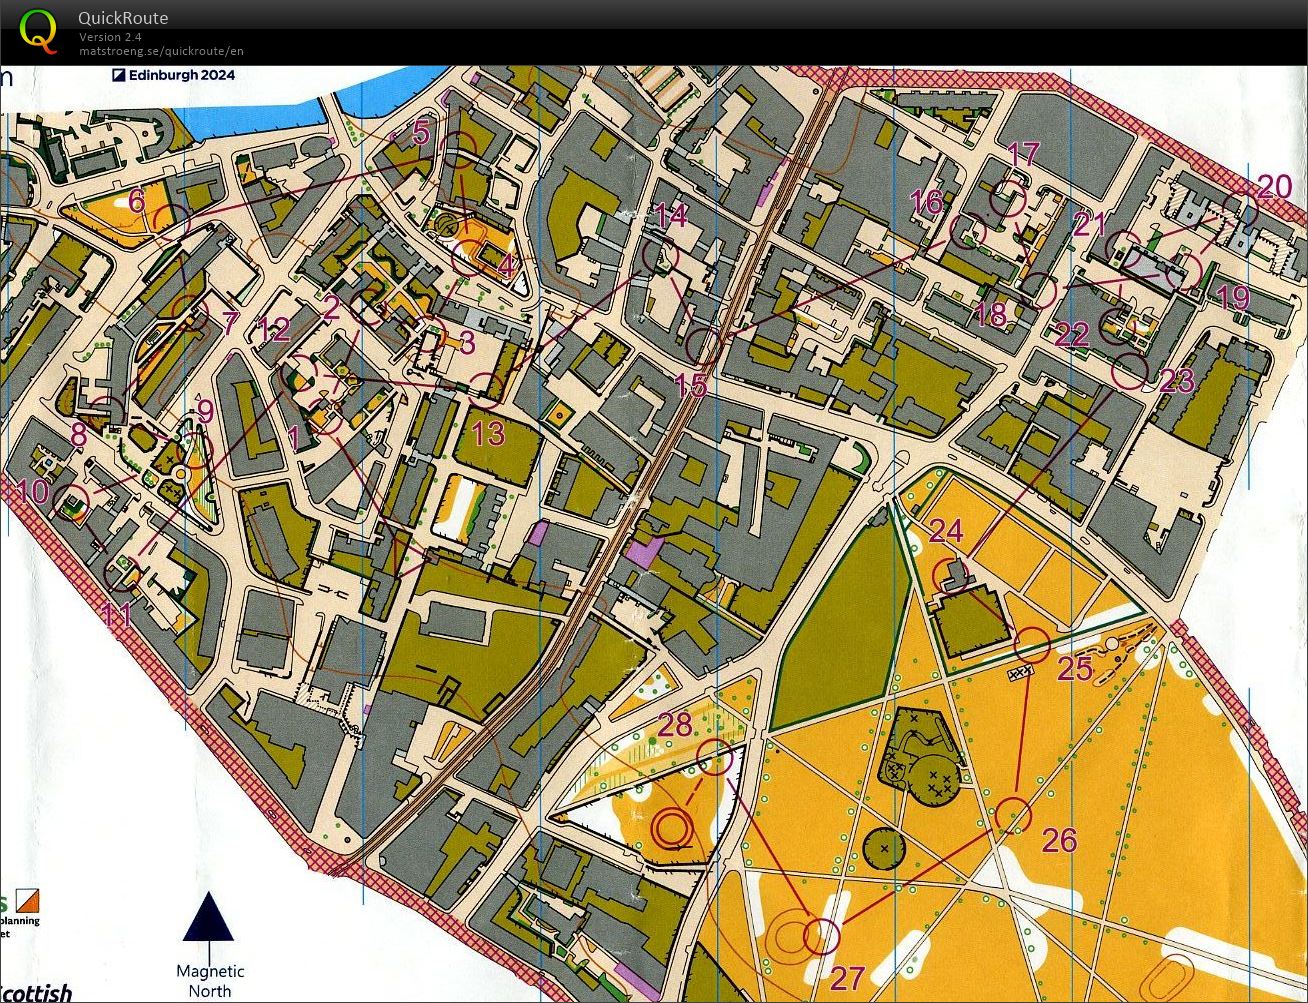
Task: Click control number 24 on the map
Action: 946,530
